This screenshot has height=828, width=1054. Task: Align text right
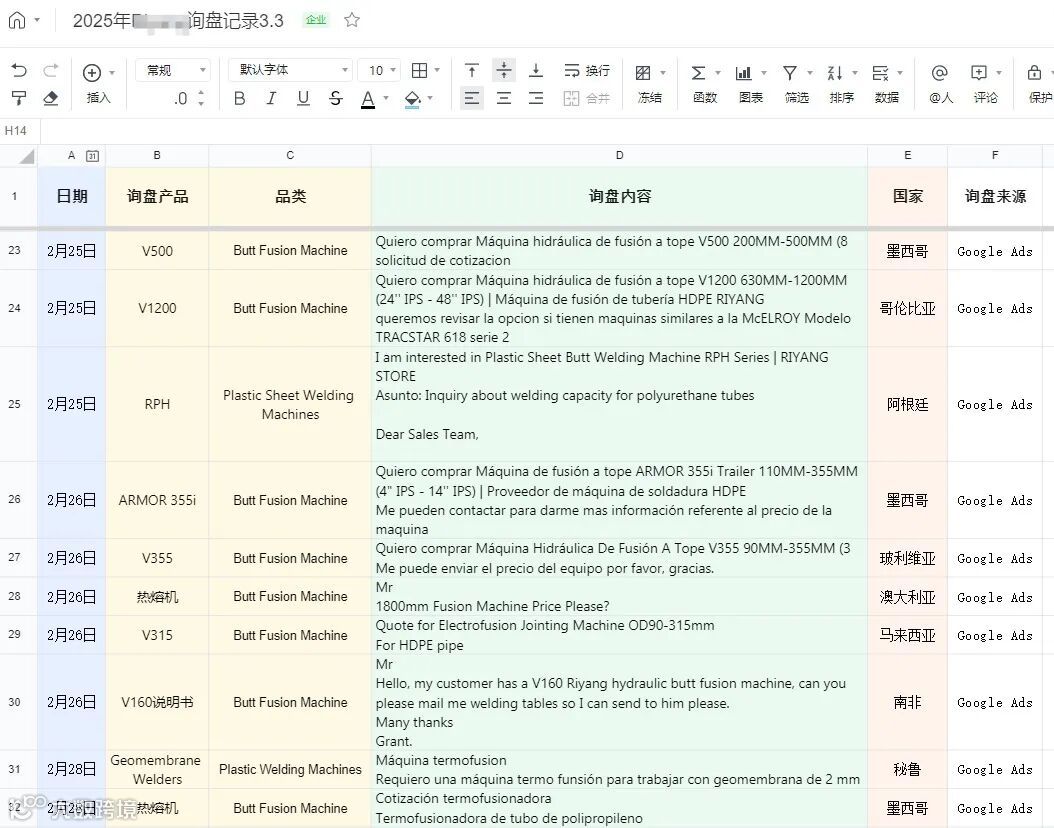pyautogui.click(x=536, y=98)
